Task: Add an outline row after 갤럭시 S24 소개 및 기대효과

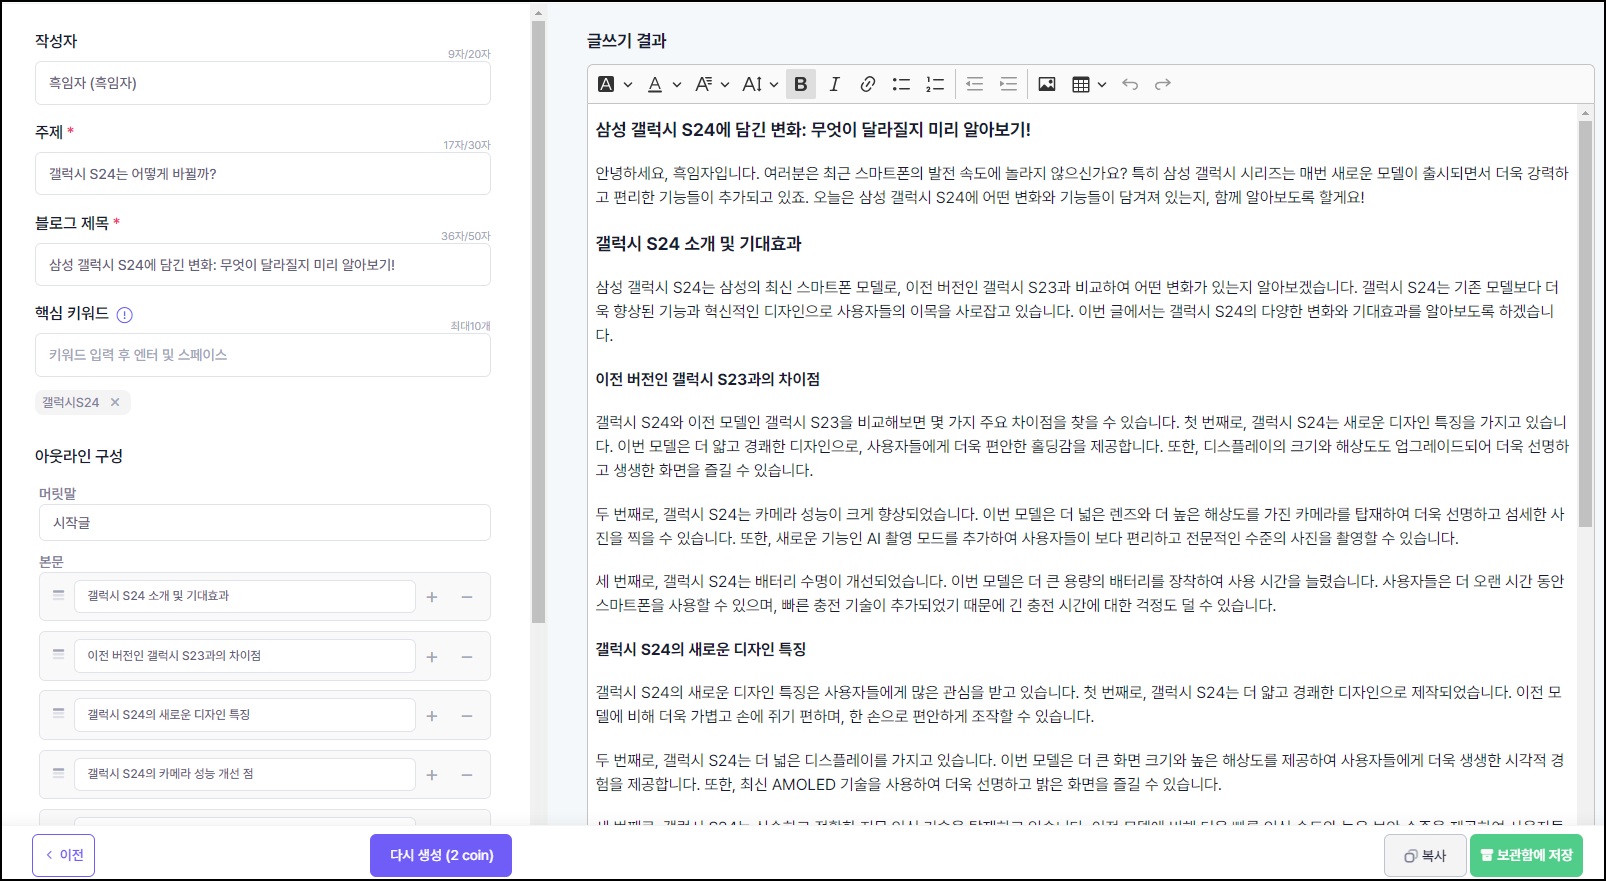Action: click(432, 597)
